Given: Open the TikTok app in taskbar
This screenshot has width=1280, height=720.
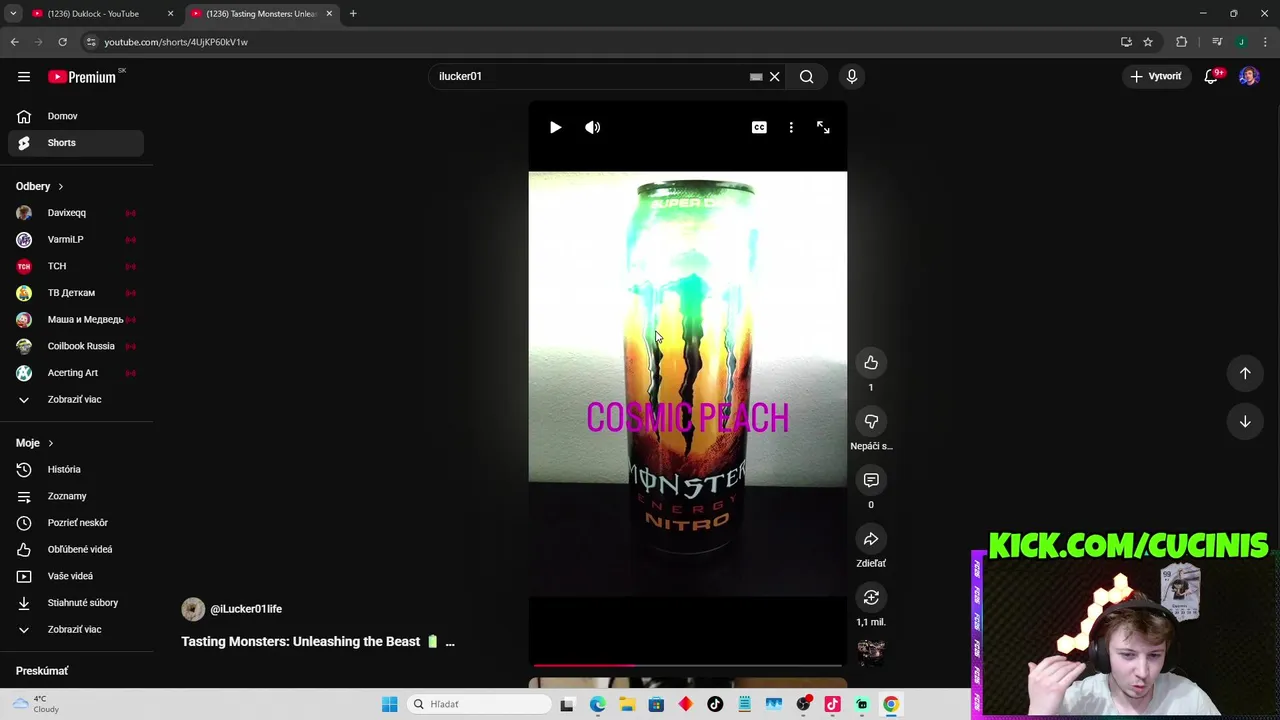Looking at the screenshot, I should point(715,704).
